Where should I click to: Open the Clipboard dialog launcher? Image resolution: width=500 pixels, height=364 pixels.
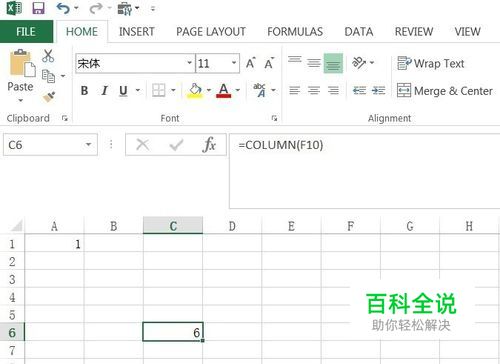(x=65, y=118)
